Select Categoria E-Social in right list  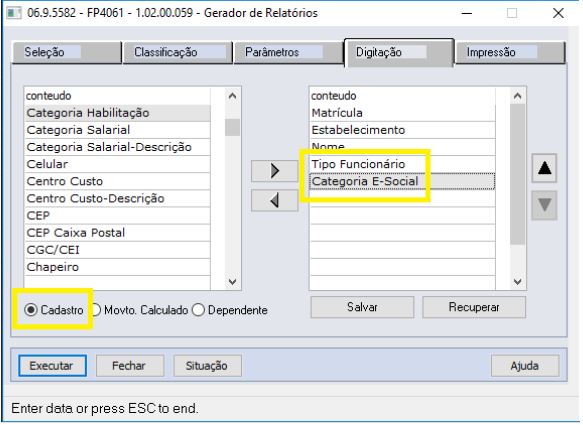click(403, 181)
